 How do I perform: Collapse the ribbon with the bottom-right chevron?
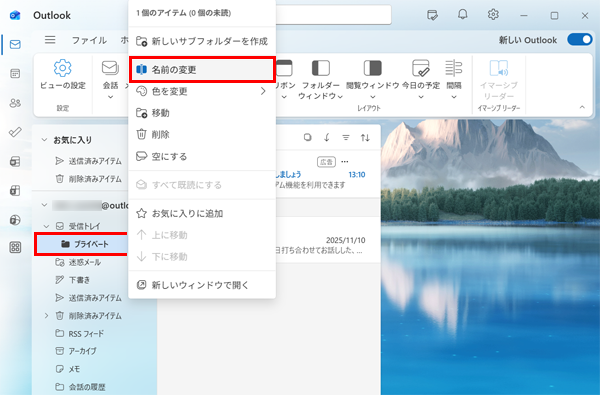tap(582, 107)
